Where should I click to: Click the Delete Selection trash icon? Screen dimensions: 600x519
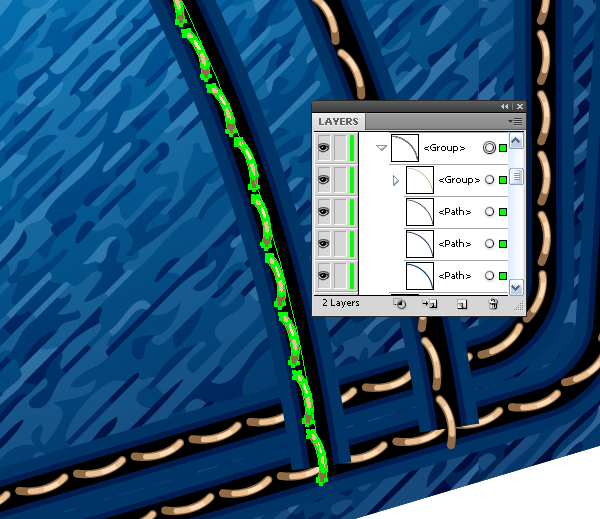(493, 304)
